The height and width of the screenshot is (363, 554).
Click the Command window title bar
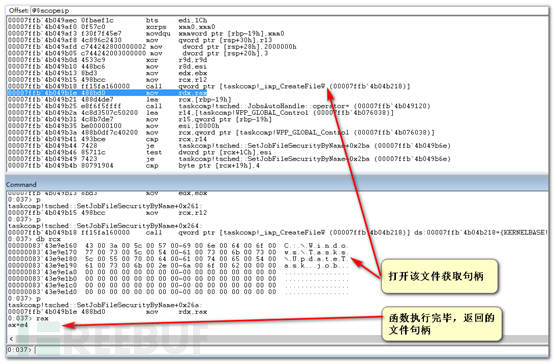[x=277, y=185]
